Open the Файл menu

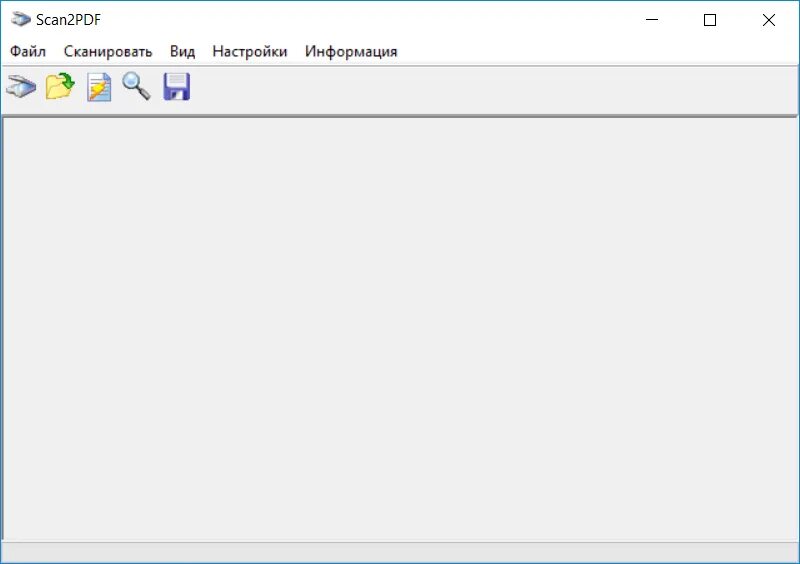coord(28,52)
